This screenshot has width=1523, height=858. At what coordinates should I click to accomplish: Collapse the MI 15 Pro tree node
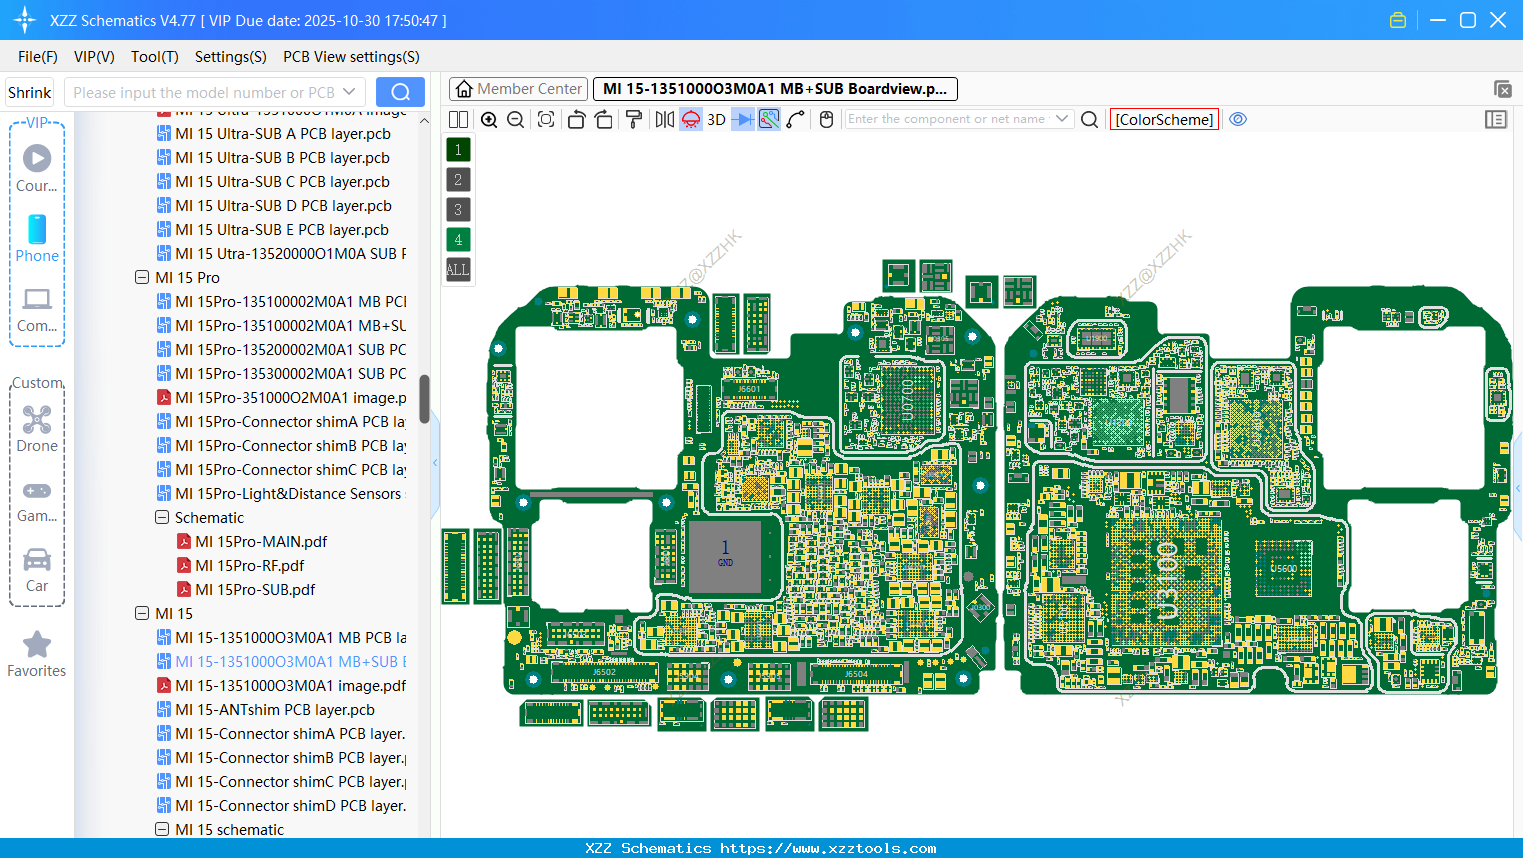coord(142,277)
